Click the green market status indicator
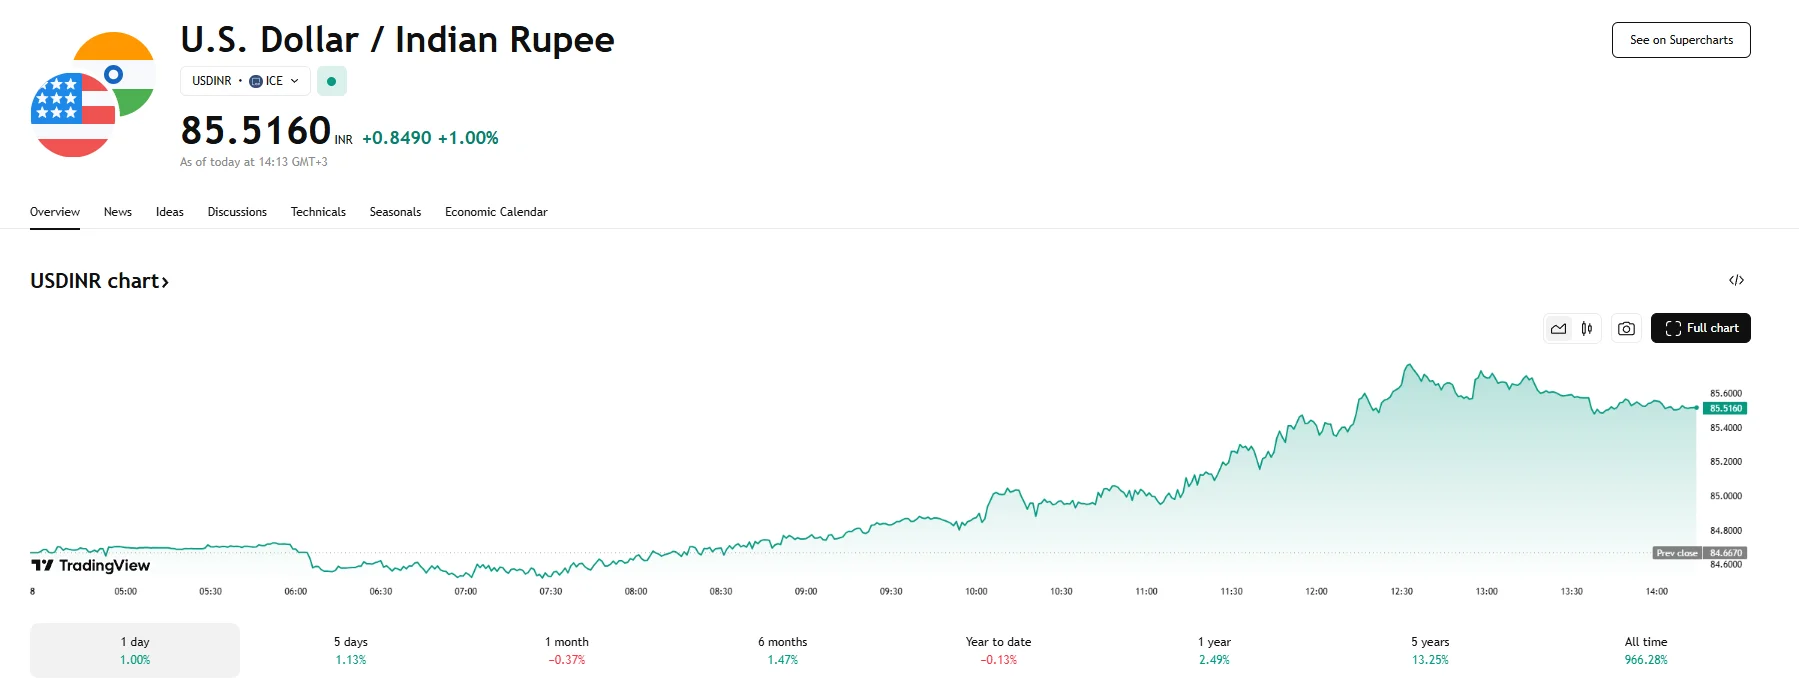The width and height of the screenshot is (1799, 695). coord(332,81)
